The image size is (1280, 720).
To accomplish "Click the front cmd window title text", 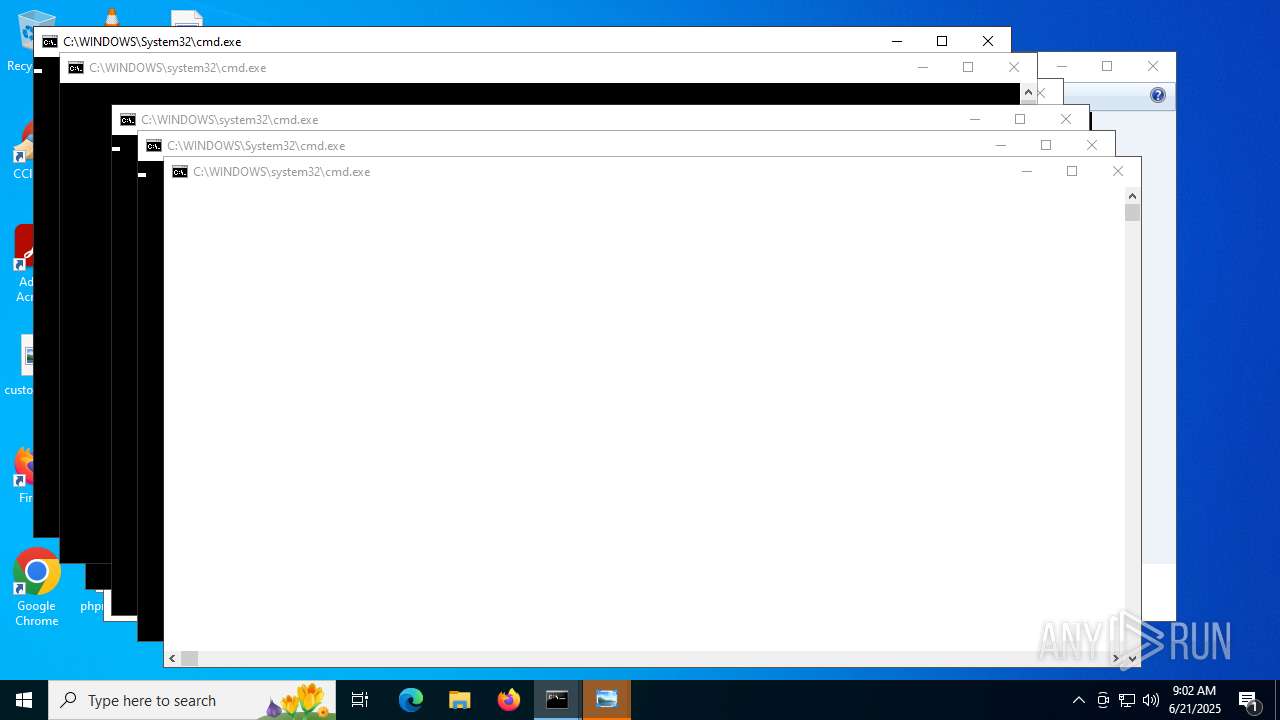I will (282, 172).
